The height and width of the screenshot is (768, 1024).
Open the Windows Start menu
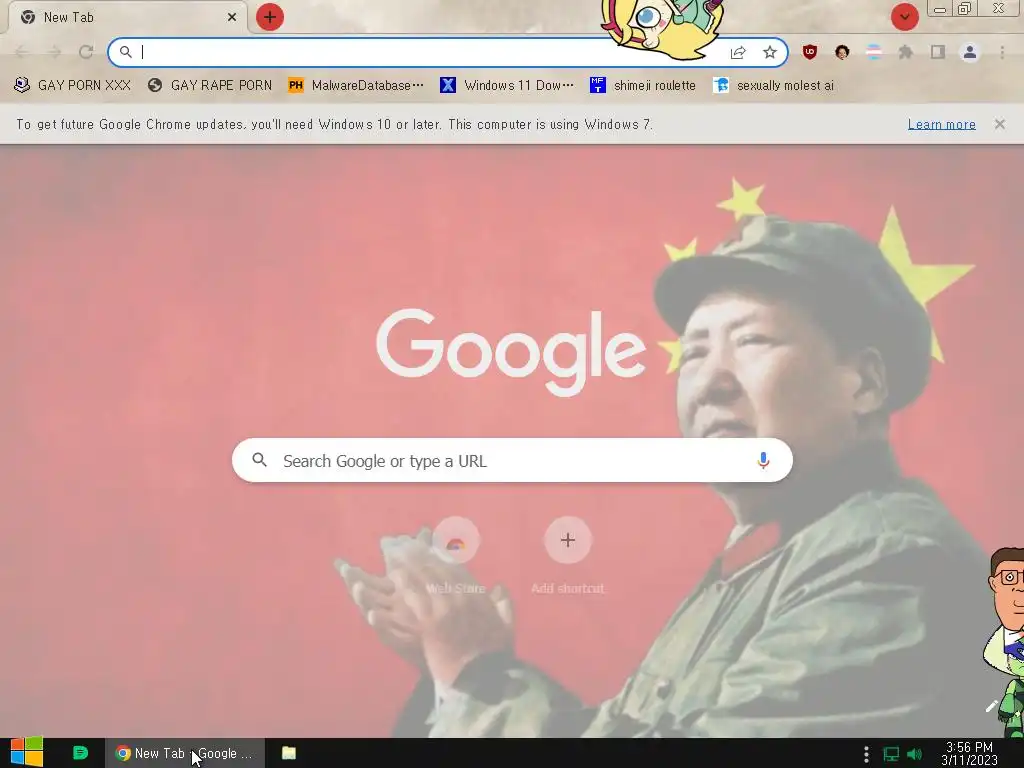click(27, 753)
